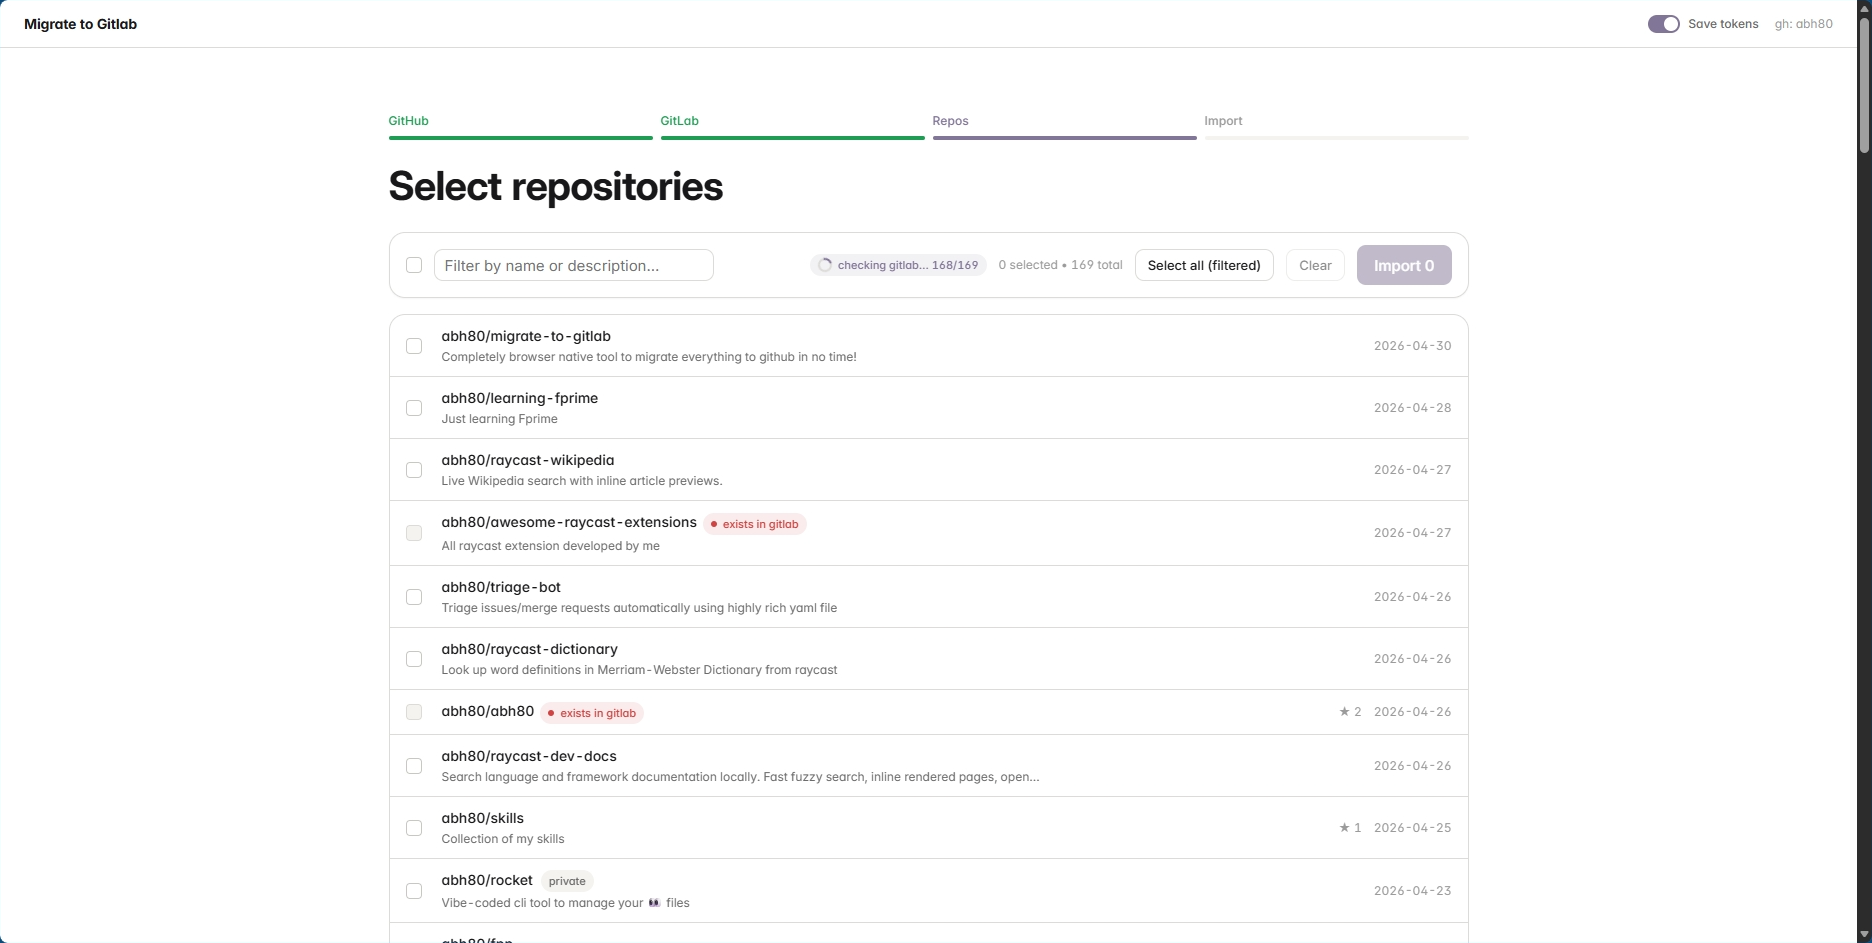Tick checkbox for abh80/learning-fprime
1872x943 pixels.
click(414, 408)
